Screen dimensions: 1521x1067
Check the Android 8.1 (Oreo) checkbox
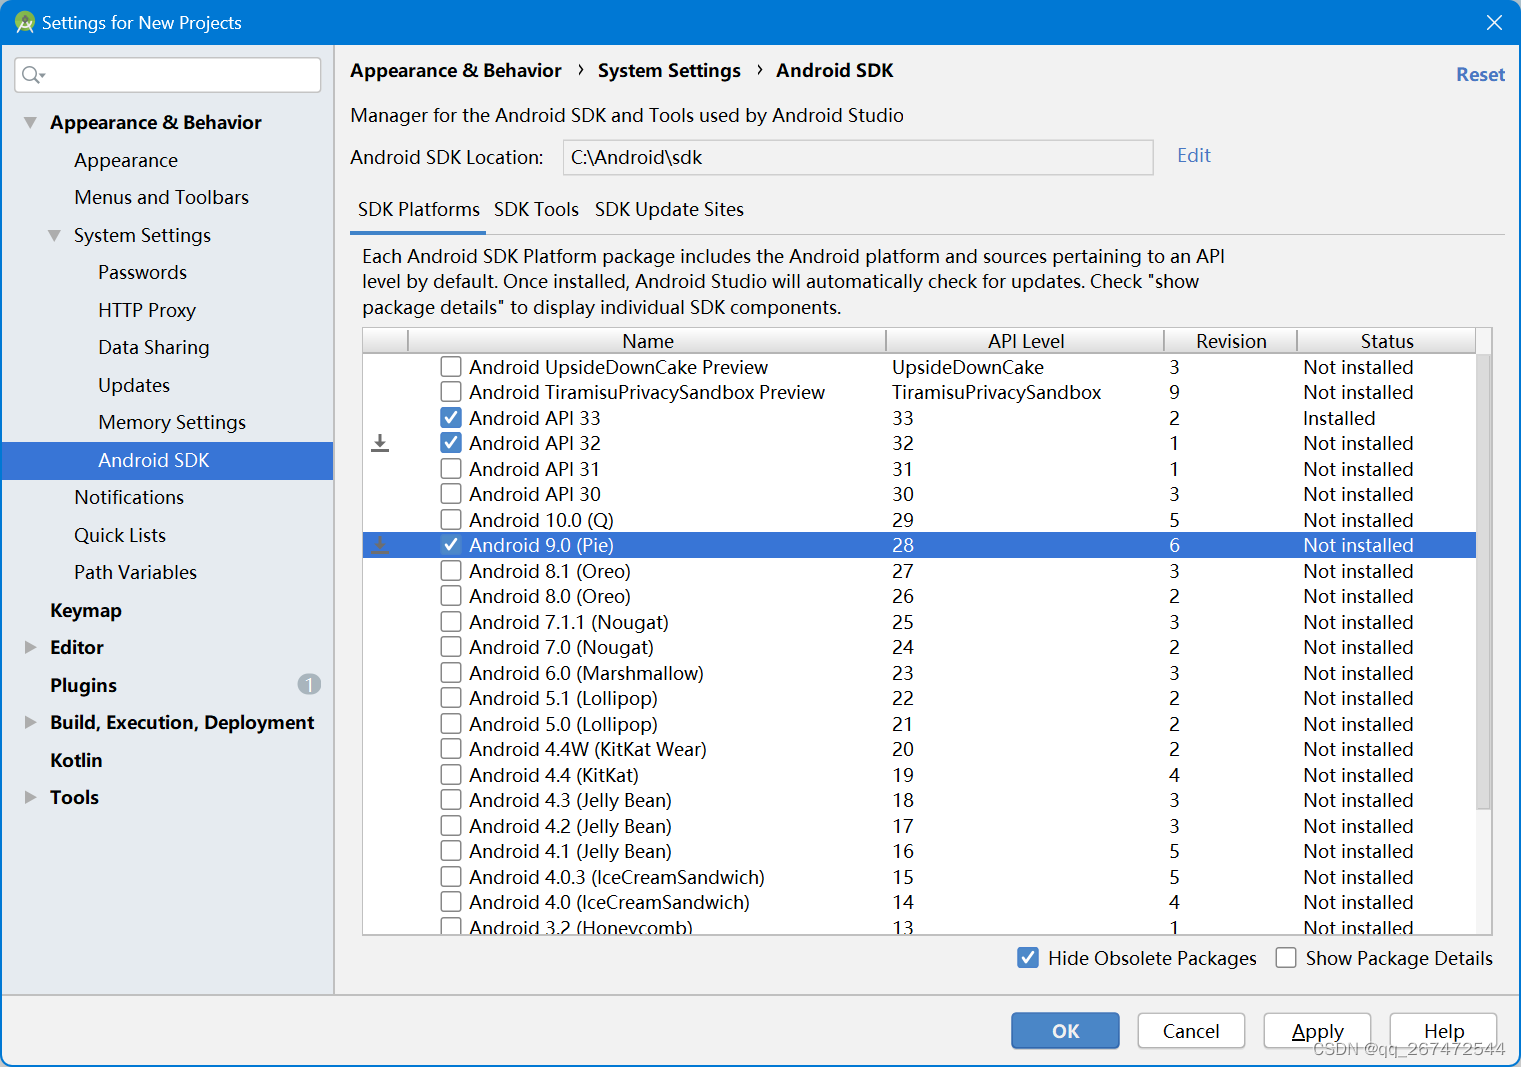tap(451, 571)
